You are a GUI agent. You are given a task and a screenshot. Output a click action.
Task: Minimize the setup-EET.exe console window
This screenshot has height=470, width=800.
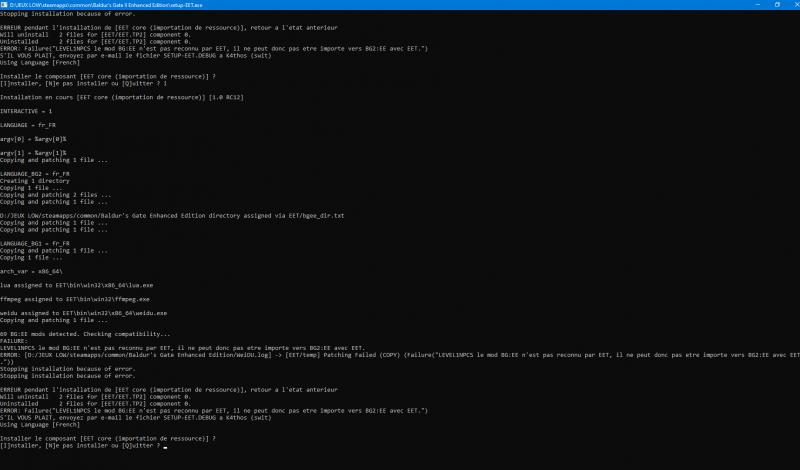[x=758, y=5]
